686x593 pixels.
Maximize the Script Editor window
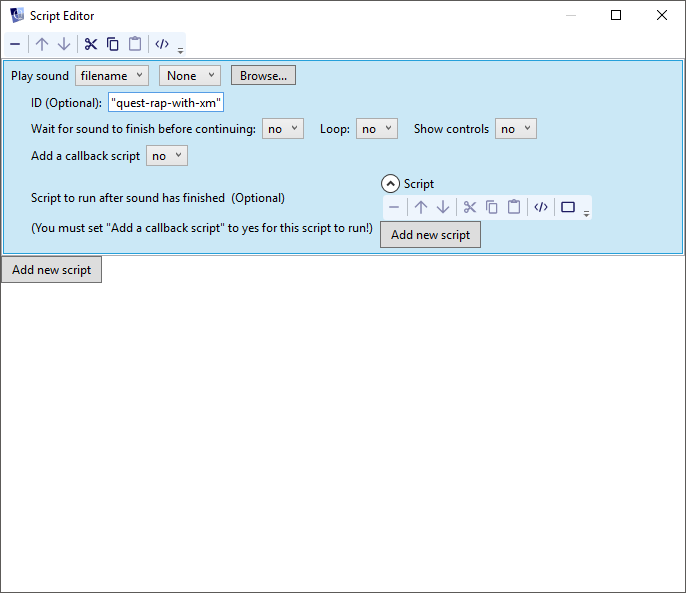616,15
